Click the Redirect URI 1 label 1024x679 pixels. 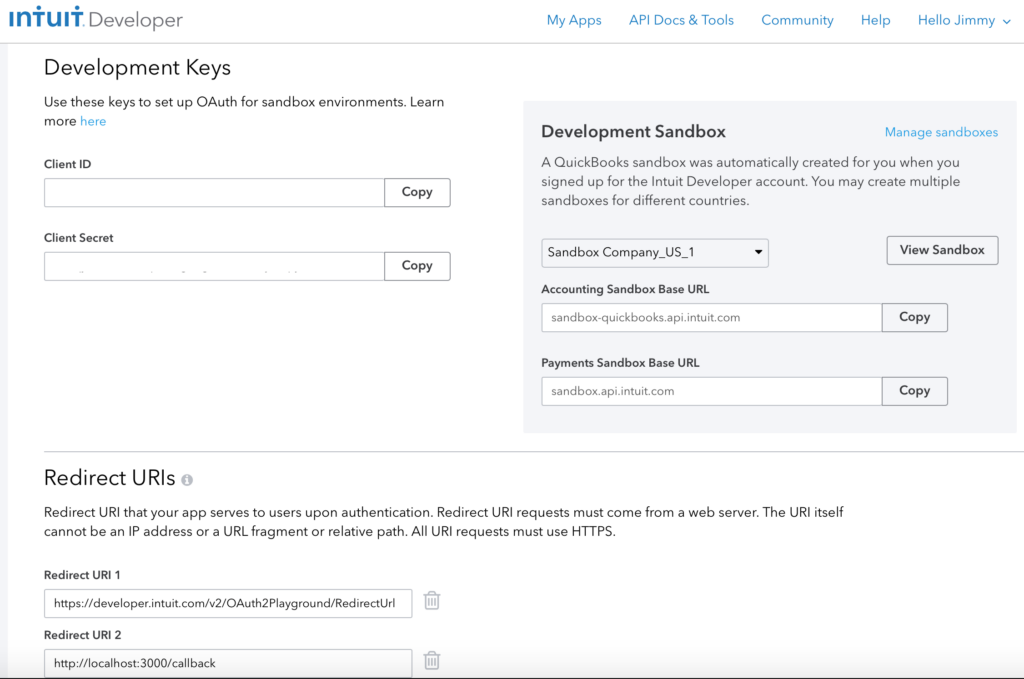coord(82,575)
